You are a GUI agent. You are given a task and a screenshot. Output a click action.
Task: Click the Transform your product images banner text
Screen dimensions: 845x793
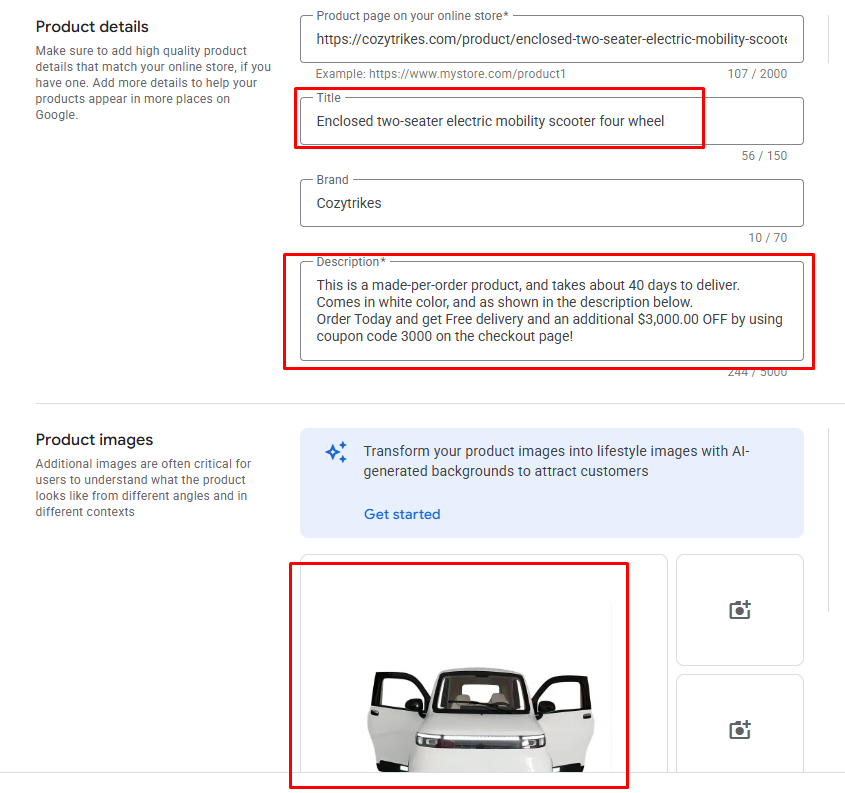point(556,461)
